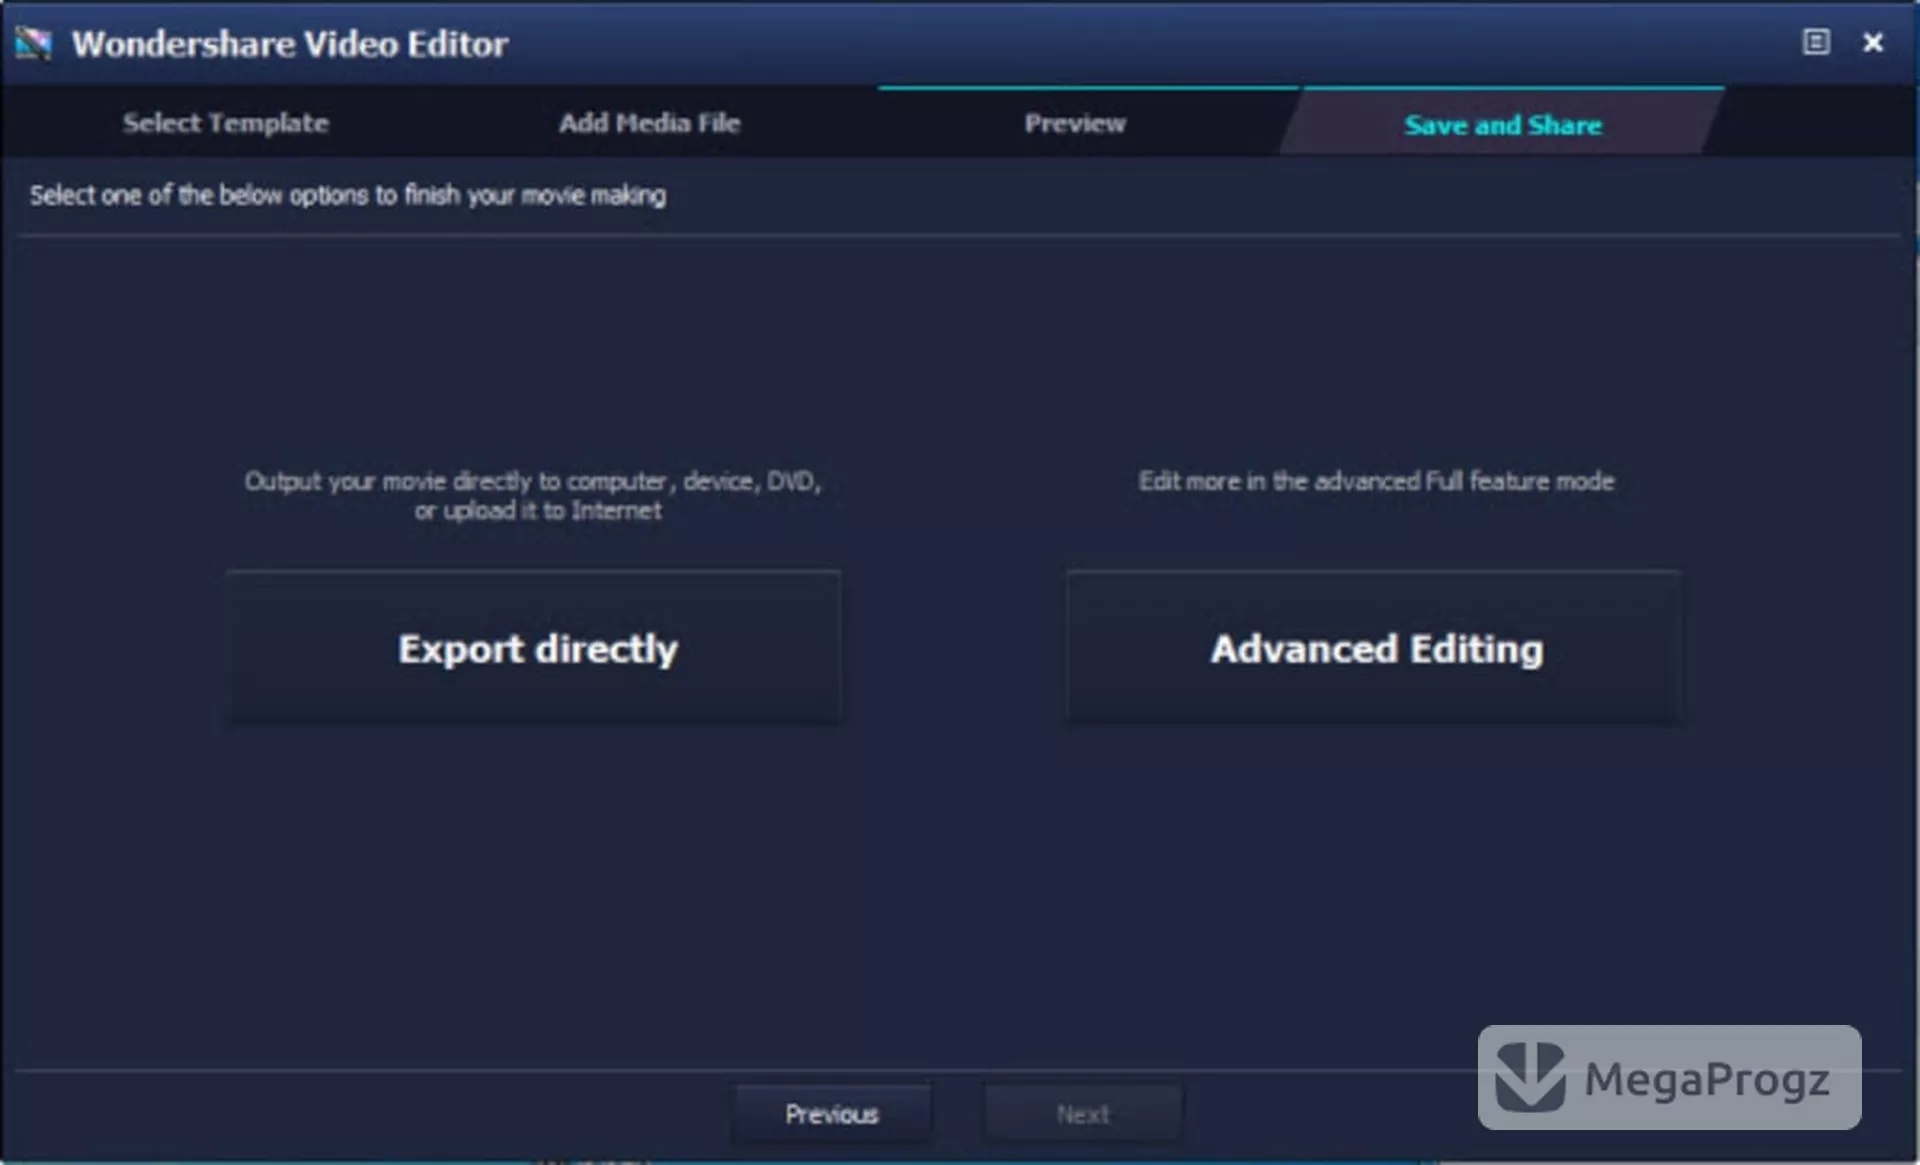
Task: Click the Export directly button
Action: (x=534, y=648)
